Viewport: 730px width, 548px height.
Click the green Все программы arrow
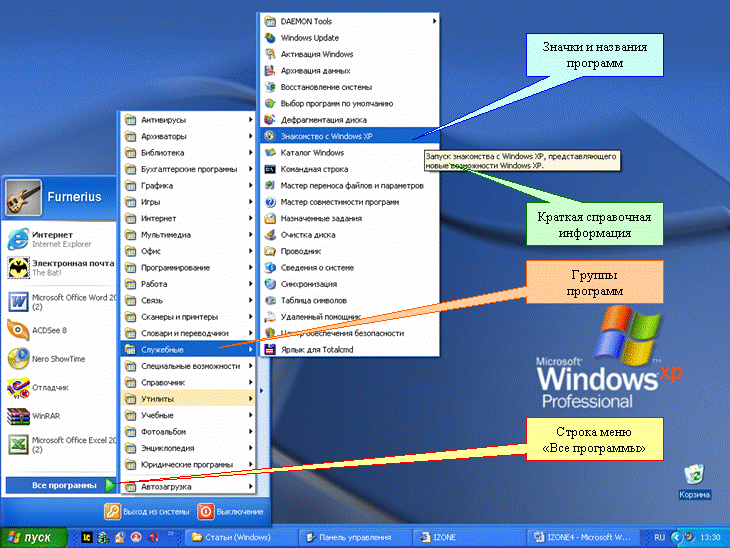pyautogui.click(x=110, y=485)
